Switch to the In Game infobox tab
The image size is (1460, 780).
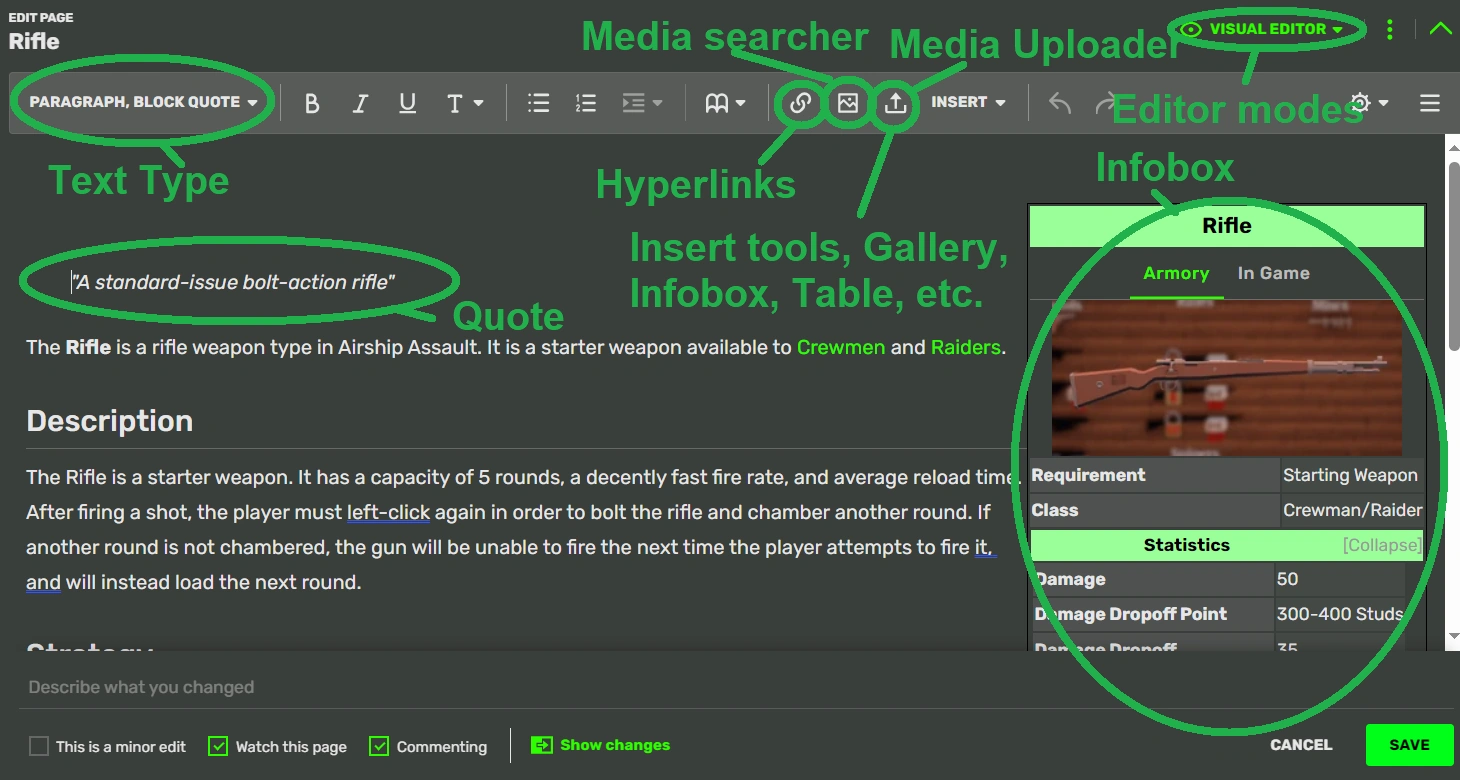(1273, 273)
